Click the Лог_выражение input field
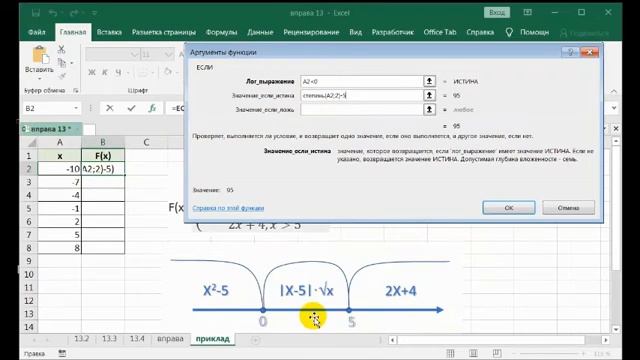The width and height of the screenshot is (640, 360). pyautogui.click(x=362, y=81)
